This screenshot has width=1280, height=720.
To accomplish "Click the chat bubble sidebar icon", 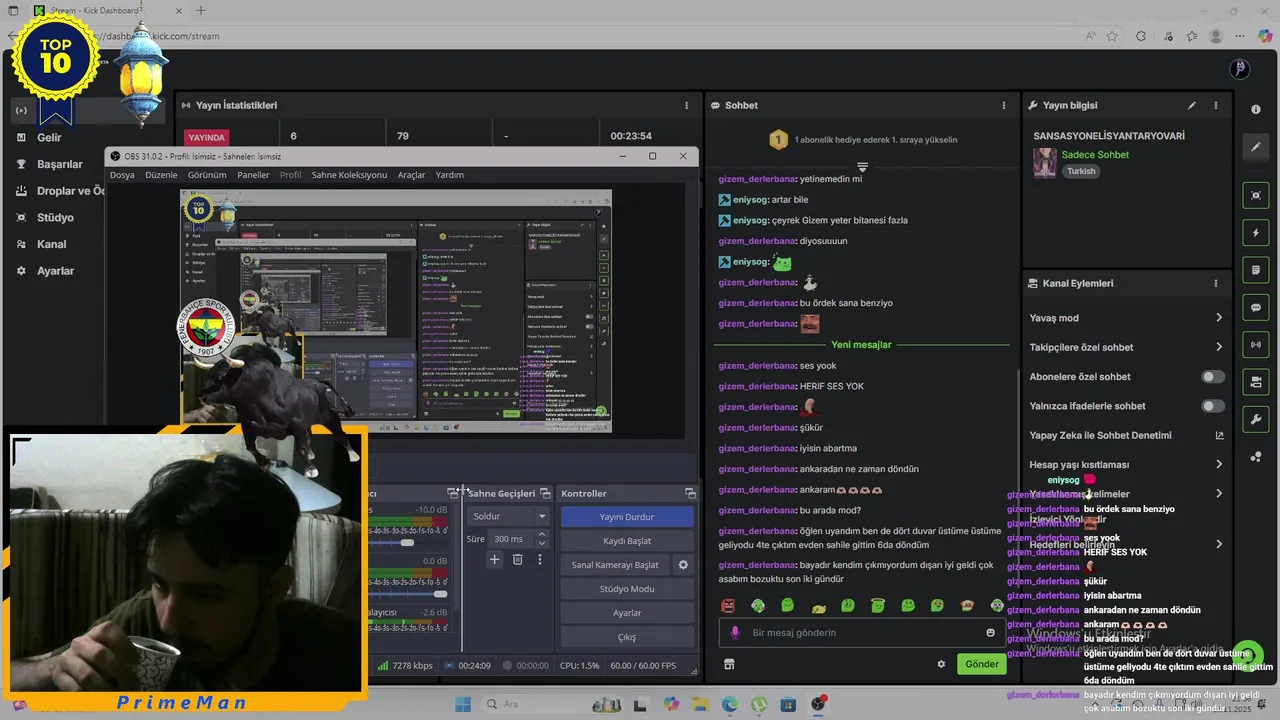I will click(1256, 307).
